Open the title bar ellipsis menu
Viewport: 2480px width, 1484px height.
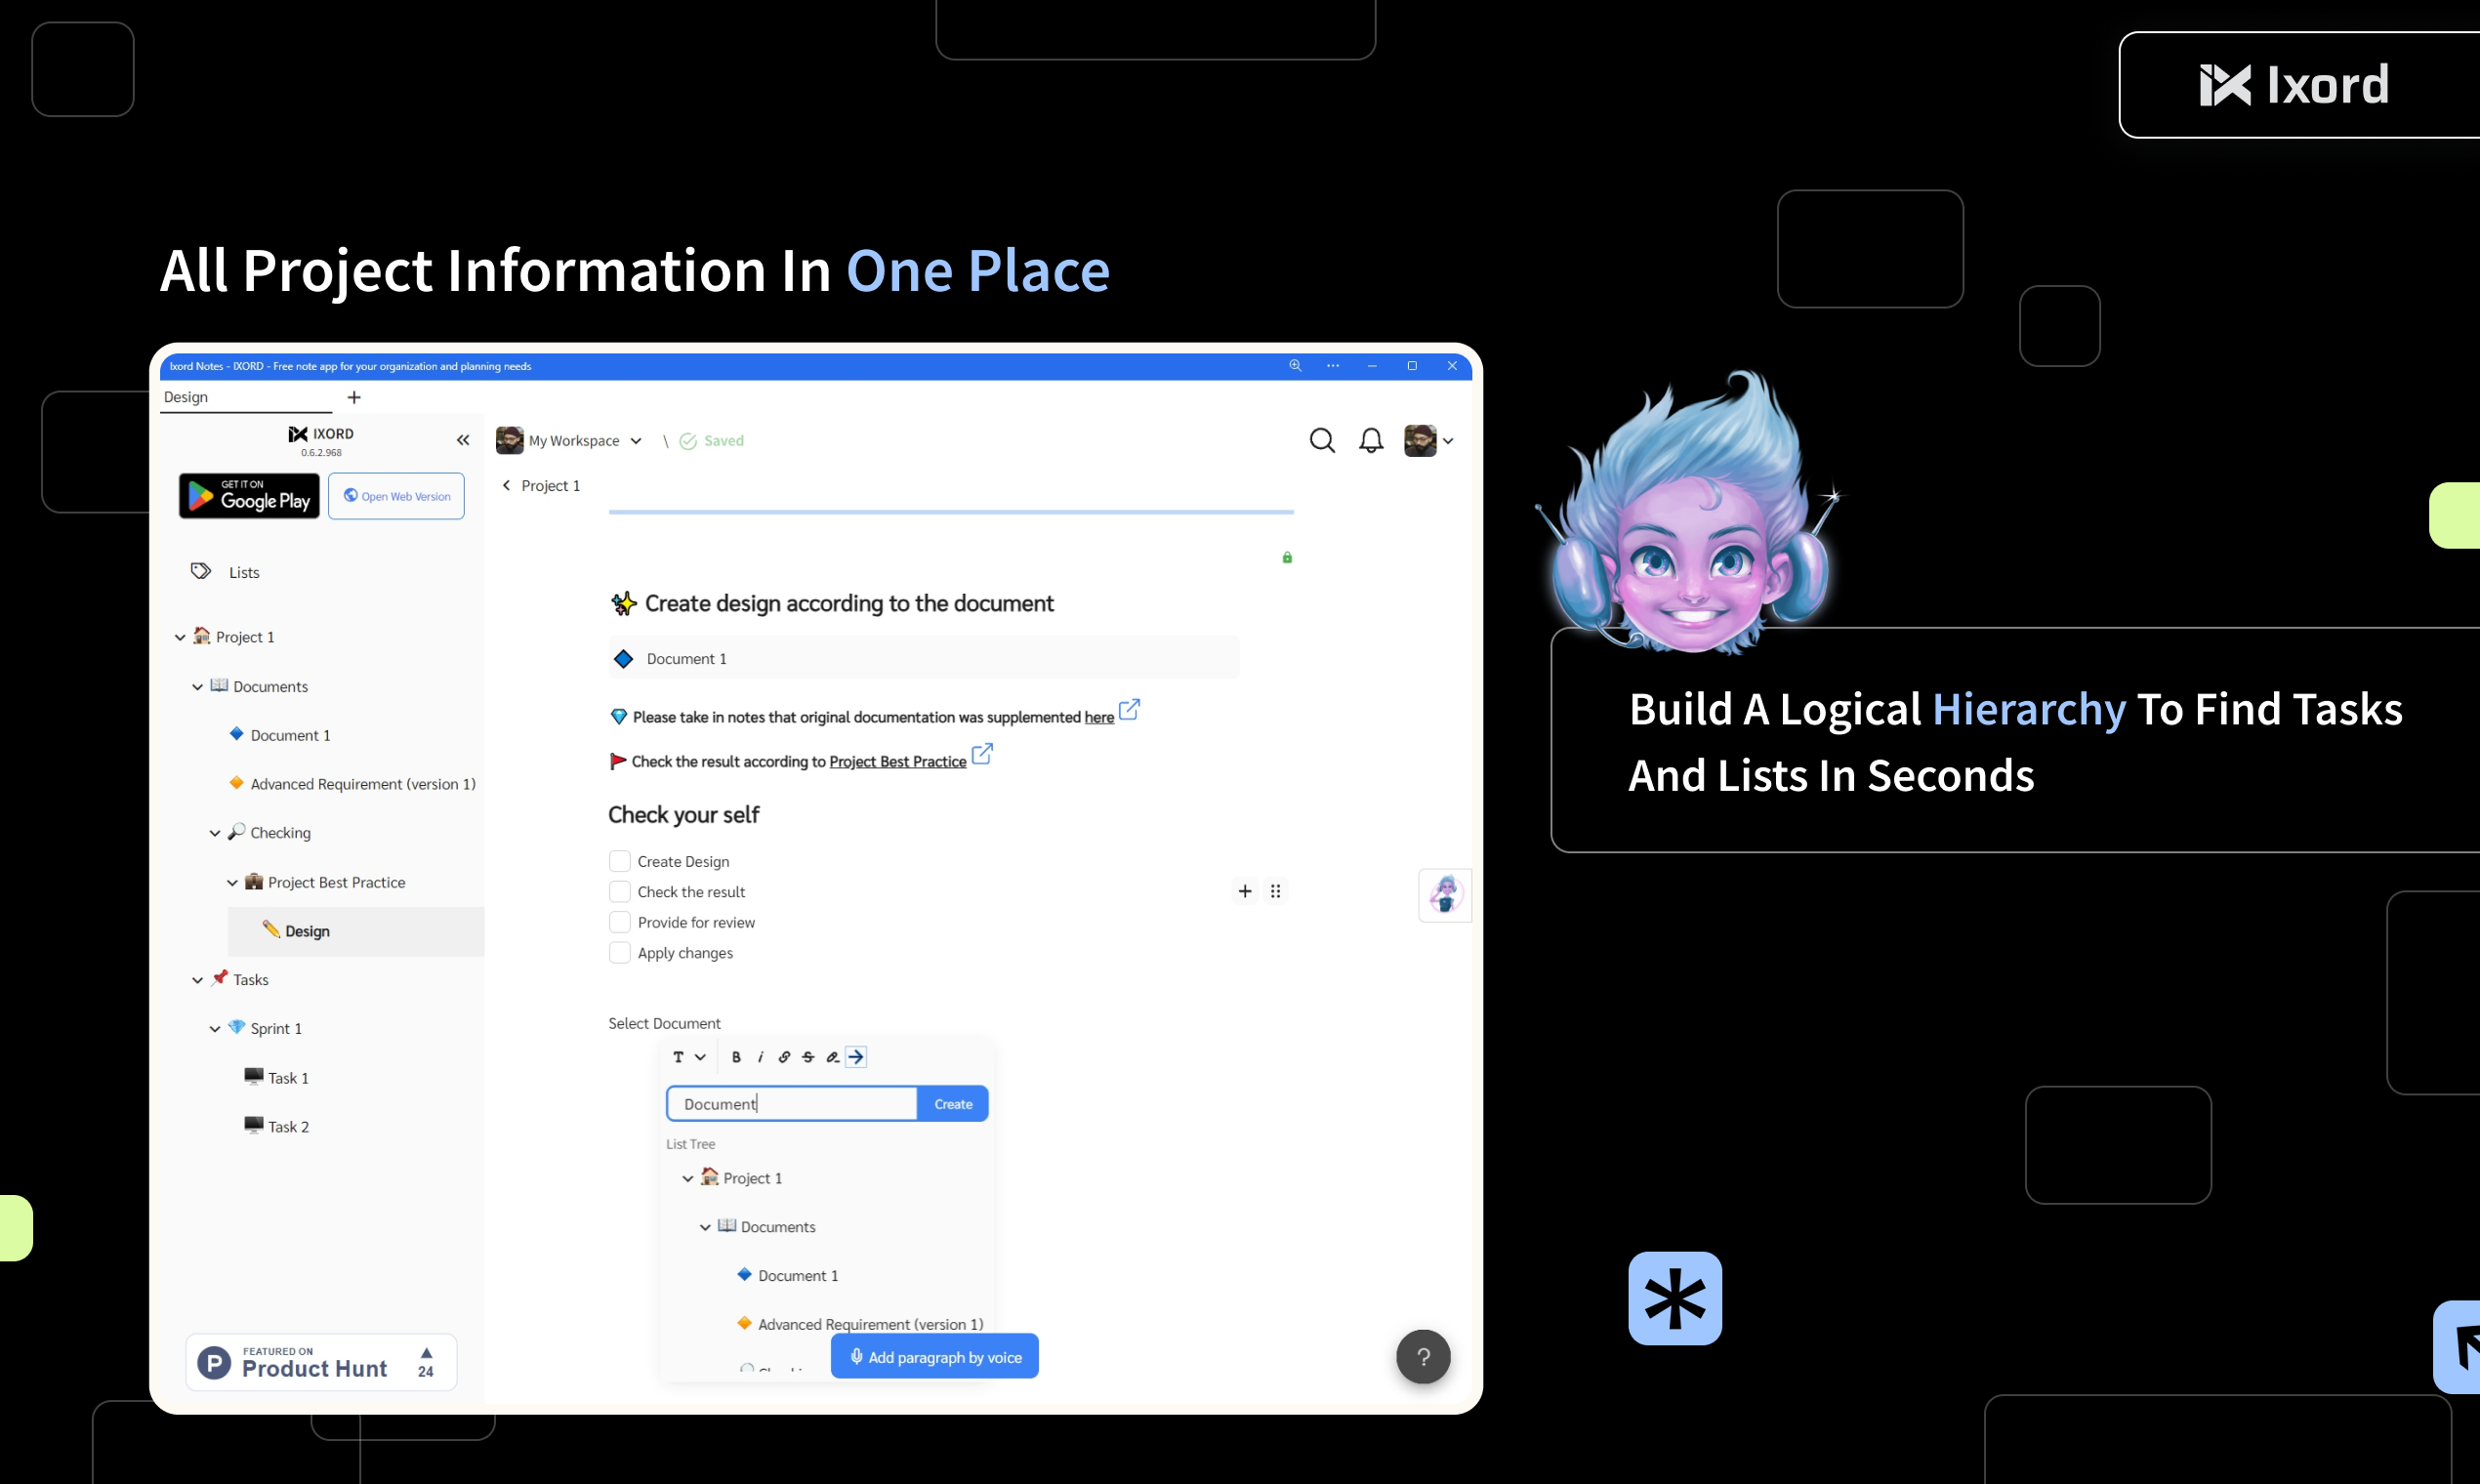click(1333, 365)
